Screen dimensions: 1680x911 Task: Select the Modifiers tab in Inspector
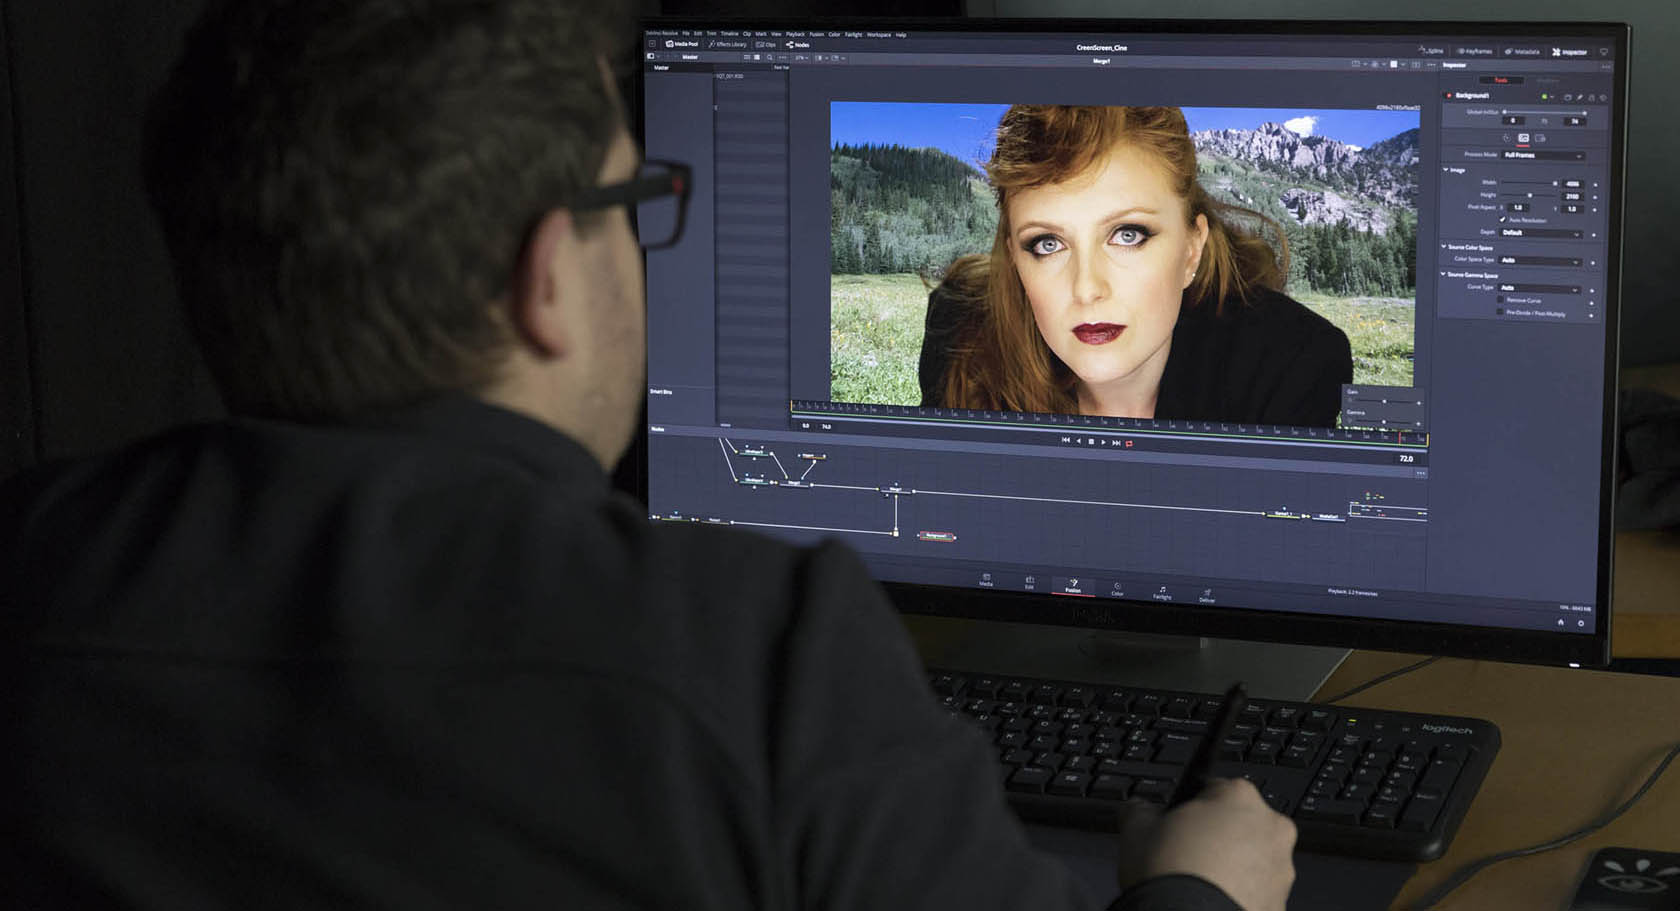(x=1548, y=80)
